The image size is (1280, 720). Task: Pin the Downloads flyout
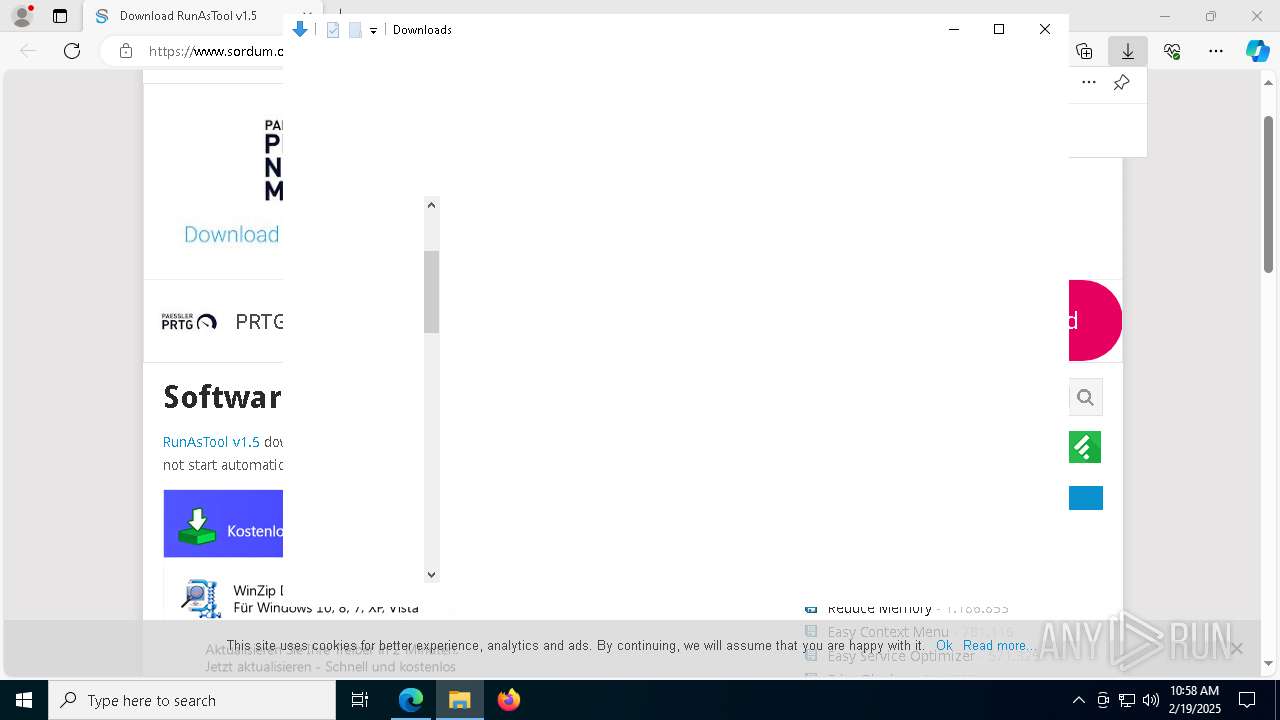click(1122, 83)
